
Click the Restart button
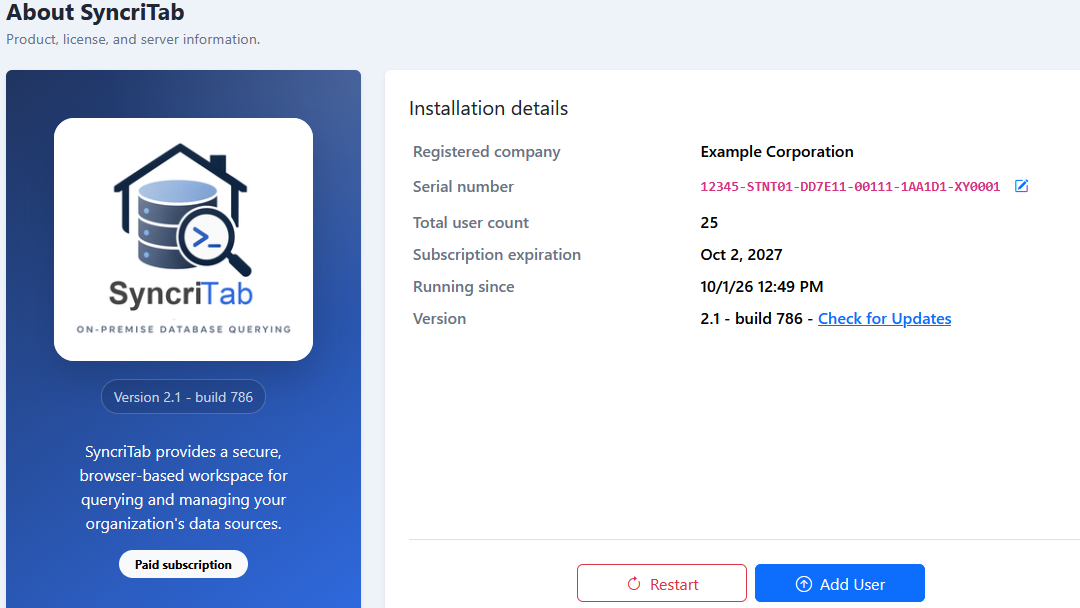point(662,583)
